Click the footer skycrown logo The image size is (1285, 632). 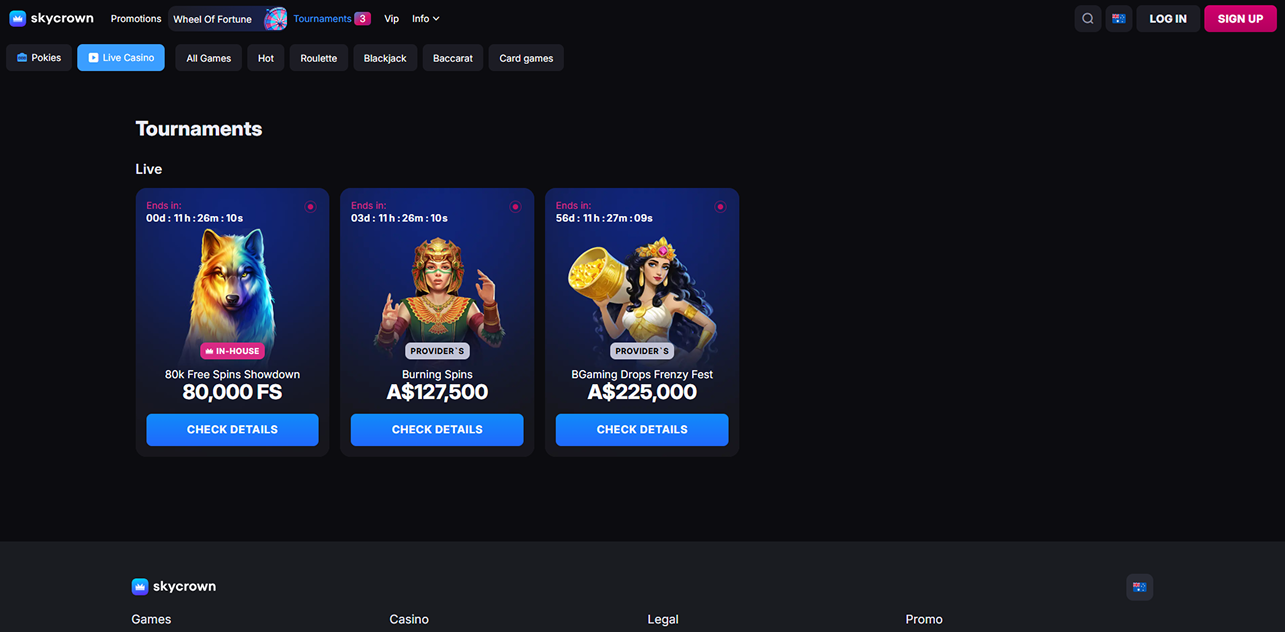coord(174,586)
